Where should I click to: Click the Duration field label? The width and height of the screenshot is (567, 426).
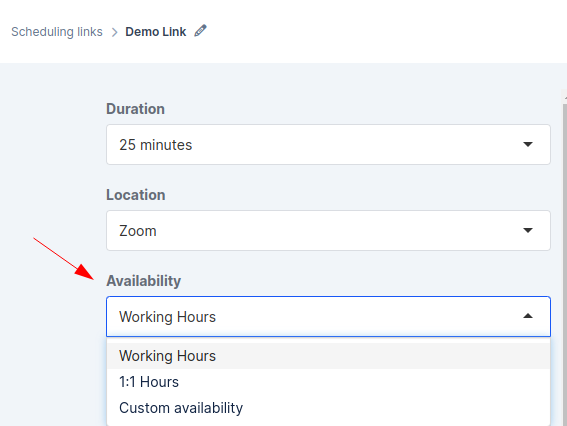[x=136, y=109]
